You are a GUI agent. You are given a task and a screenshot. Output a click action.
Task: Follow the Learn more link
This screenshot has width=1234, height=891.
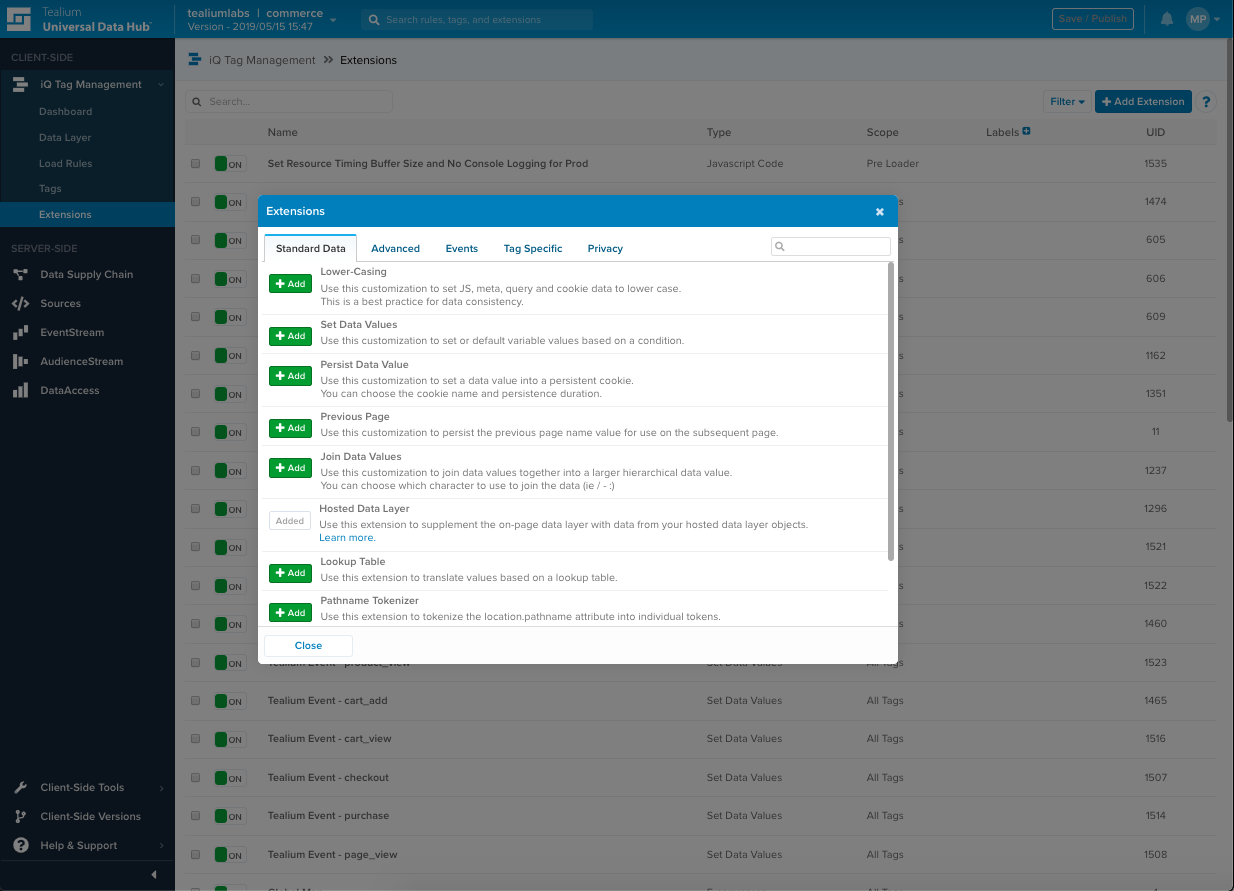click(x=347, y=538)
